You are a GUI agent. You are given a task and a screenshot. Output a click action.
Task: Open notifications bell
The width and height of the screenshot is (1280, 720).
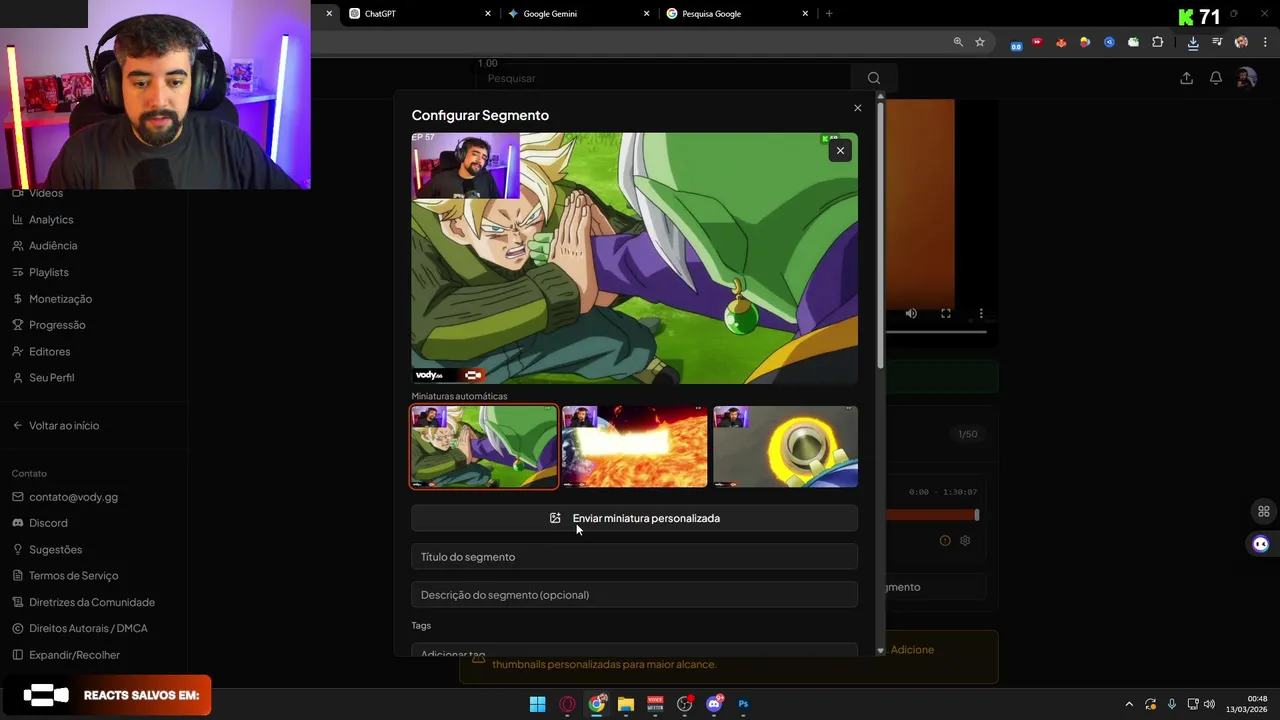pos(1216,78)
